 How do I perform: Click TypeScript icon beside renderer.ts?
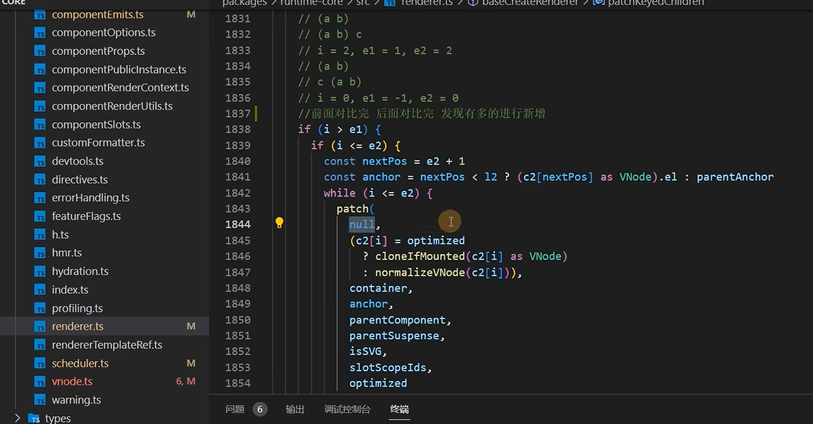click(40, 327)
